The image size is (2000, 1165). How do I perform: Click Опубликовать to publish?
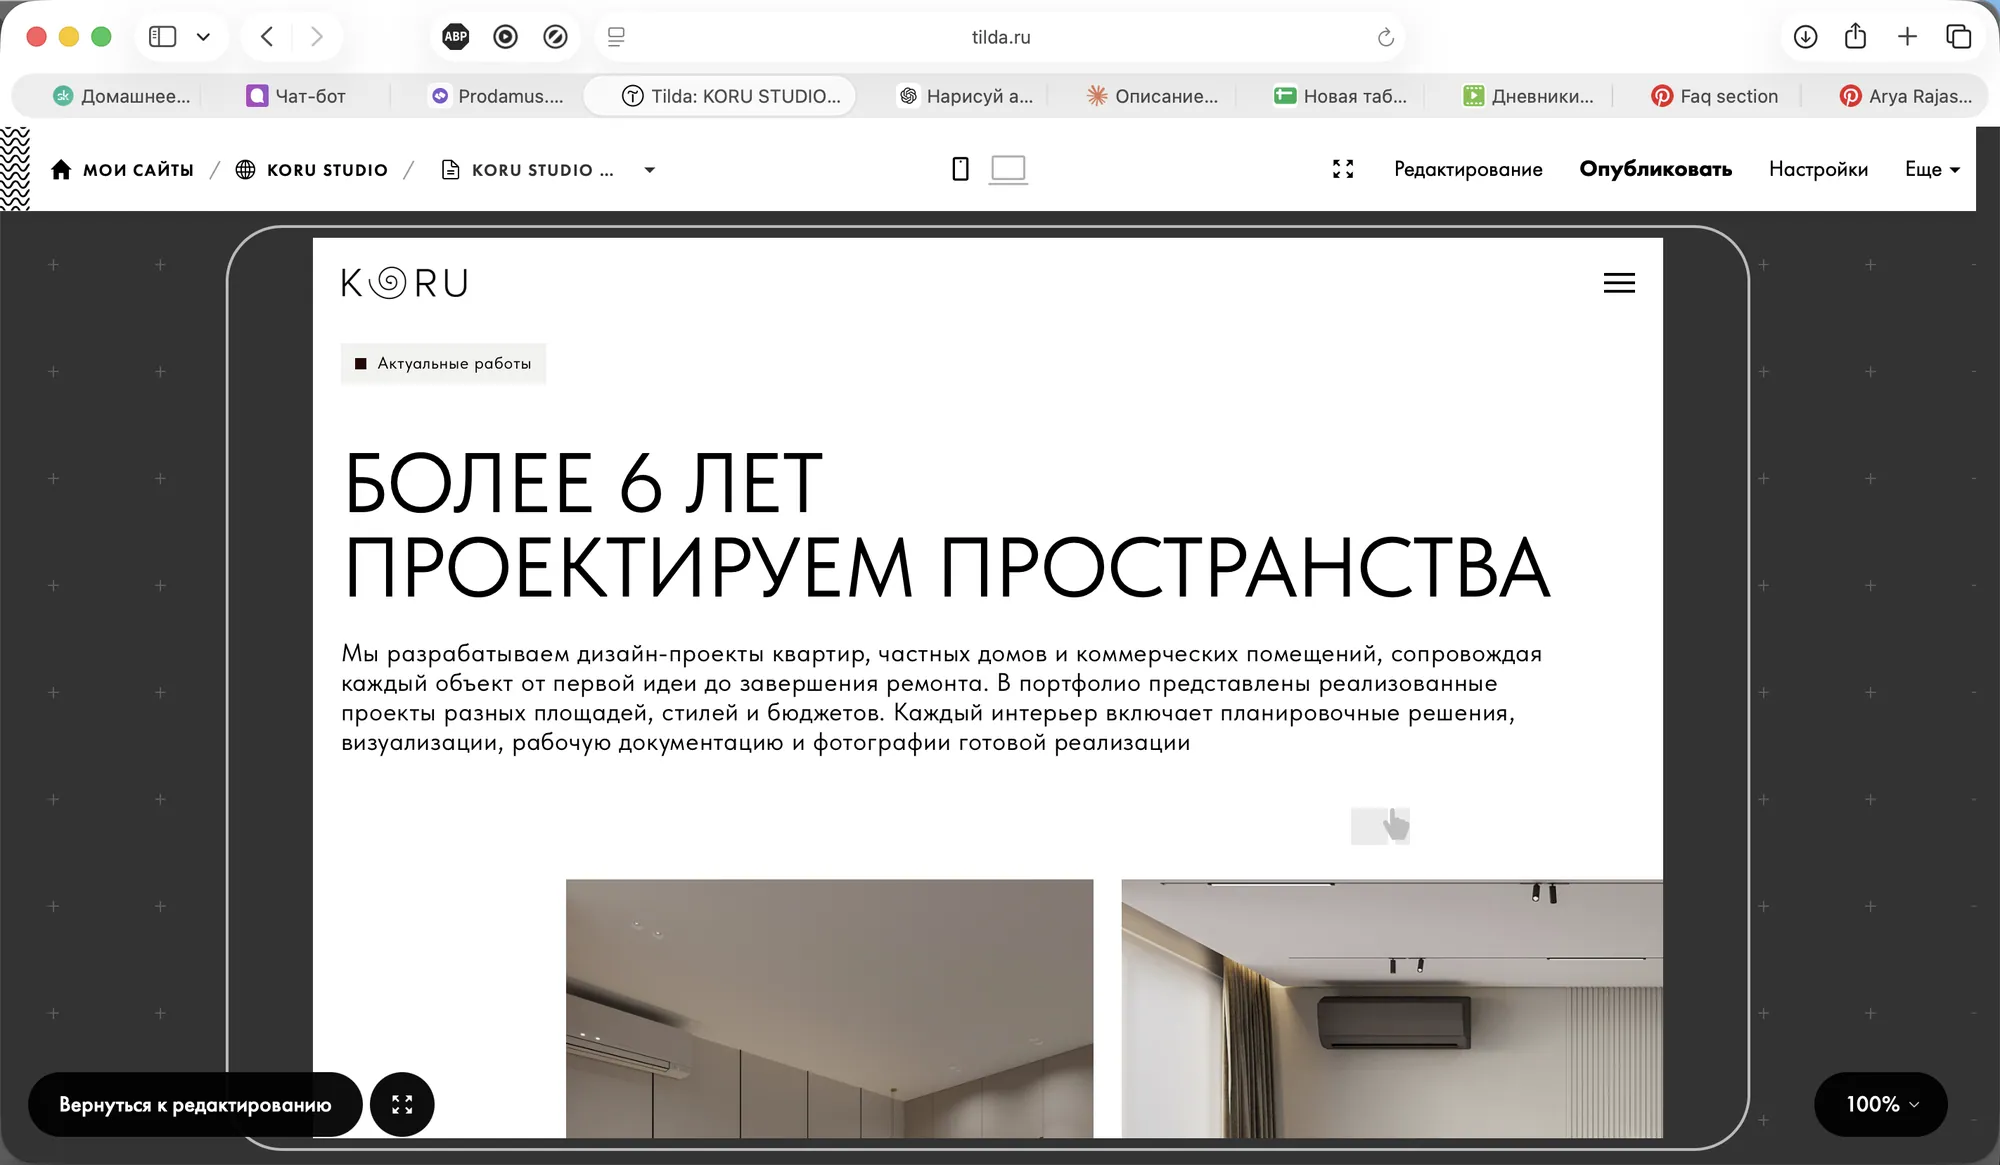(1655, 169)
